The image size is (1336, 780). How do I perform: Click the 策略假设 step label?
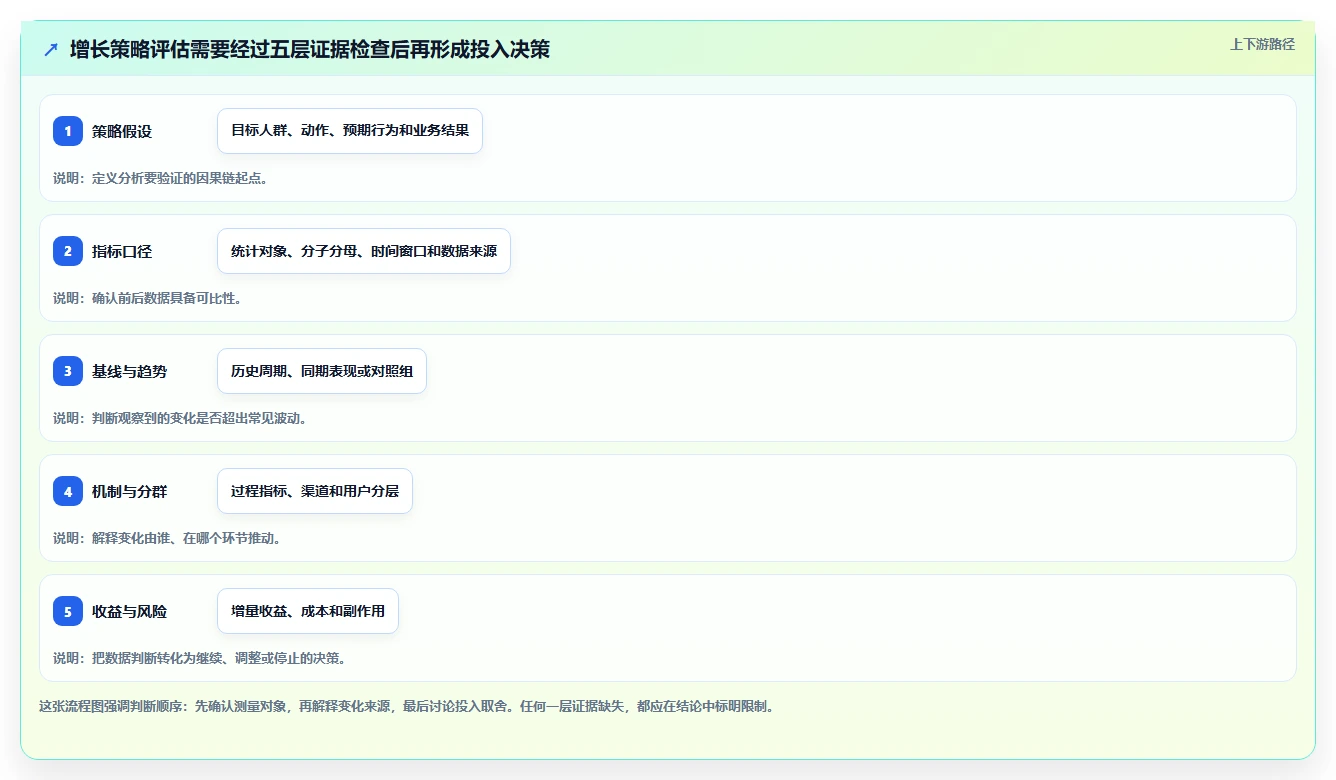(x=122, y=131)
